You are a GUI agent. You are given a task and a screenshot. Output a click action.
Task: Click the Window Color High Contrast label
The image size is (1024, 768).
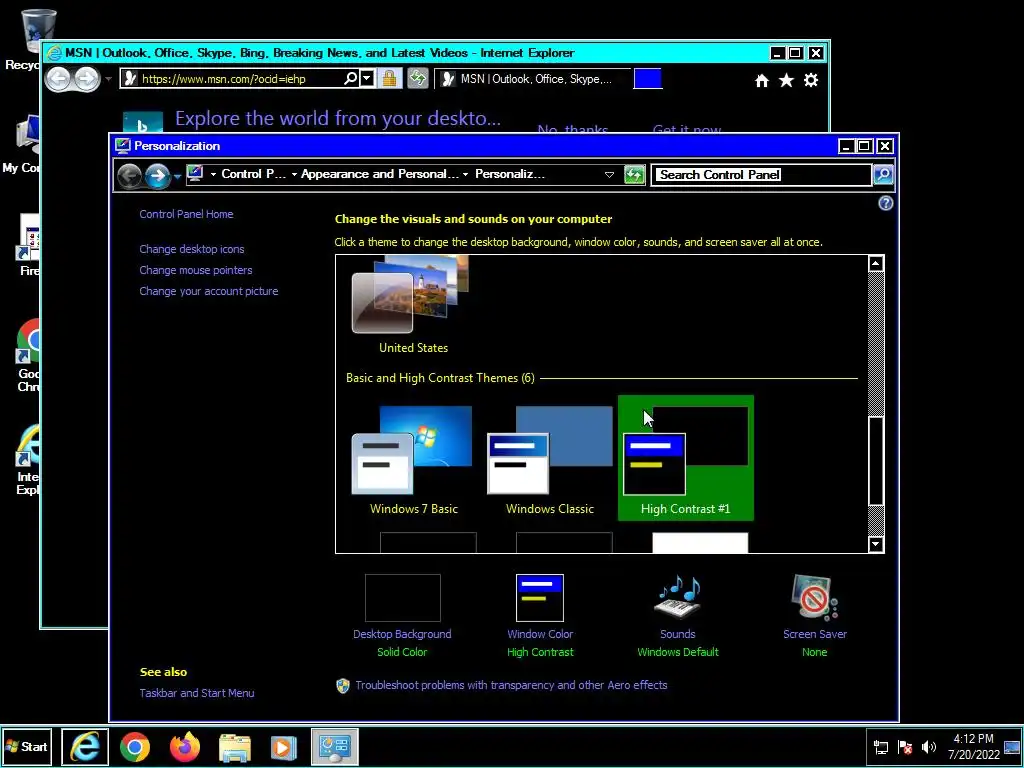point(540,652)
